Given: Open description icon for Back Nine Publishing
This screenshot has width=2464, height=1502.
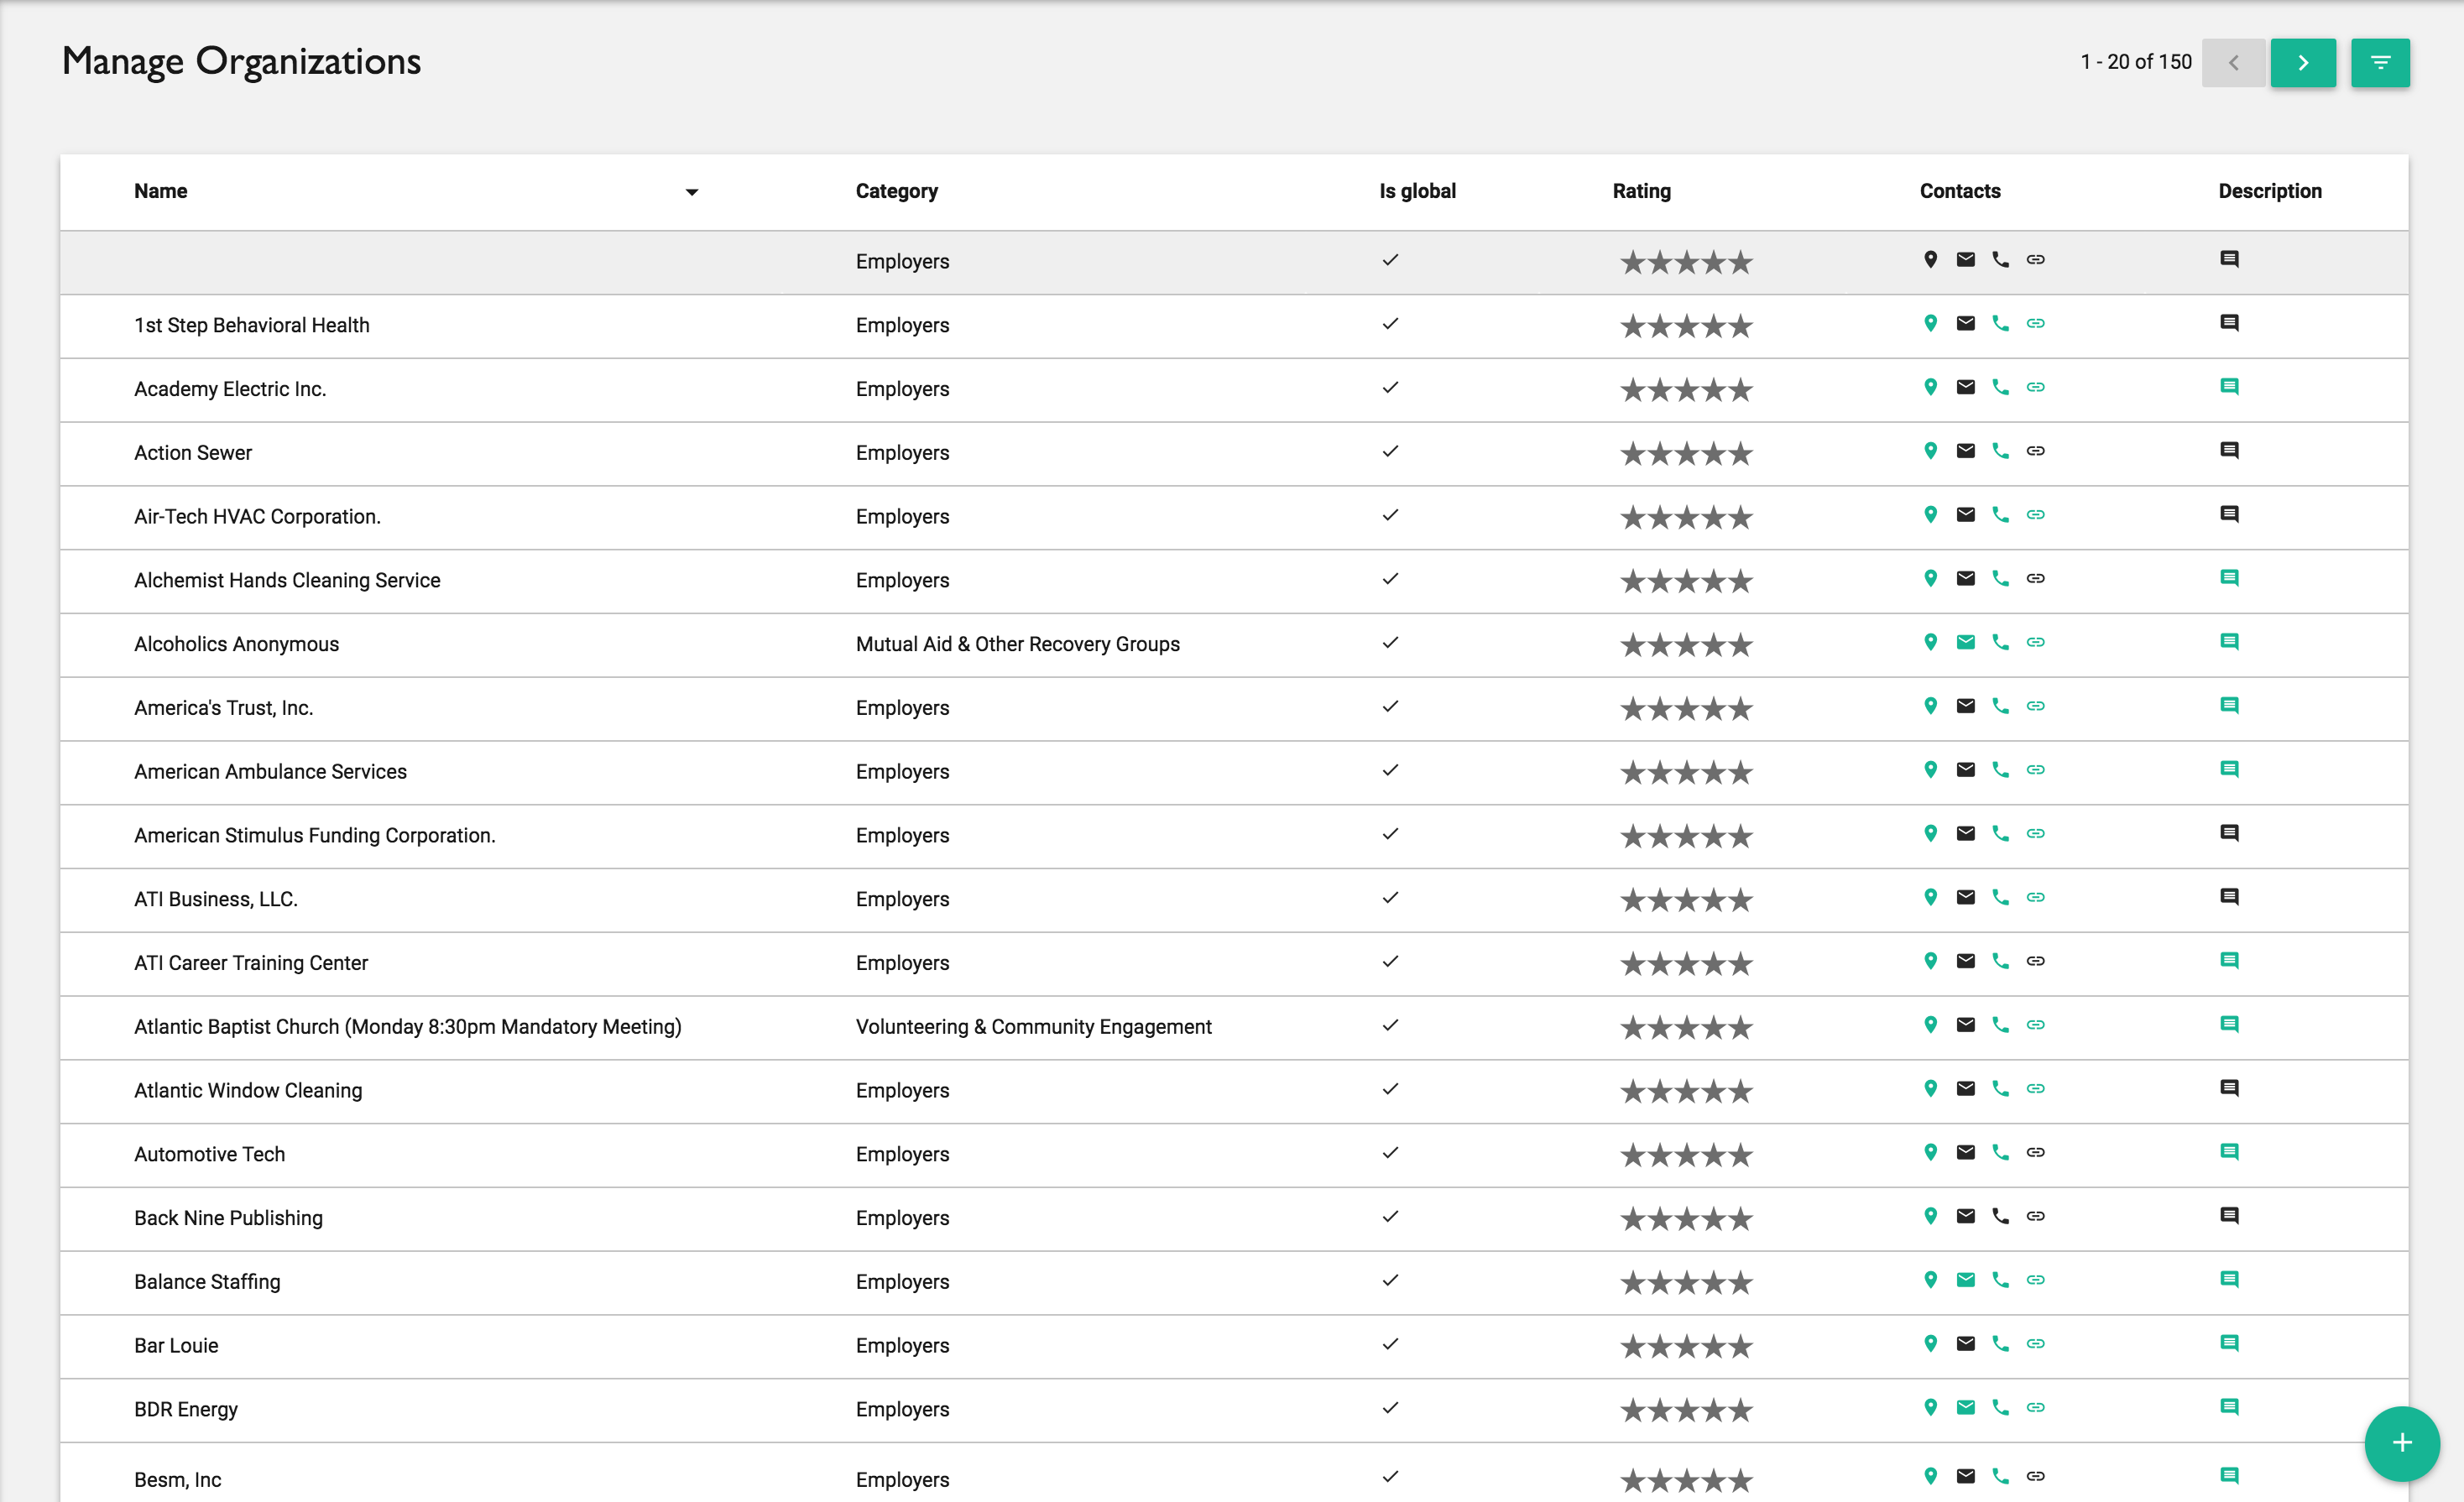Looking at the screenshot, I should pos(2228,1216).
